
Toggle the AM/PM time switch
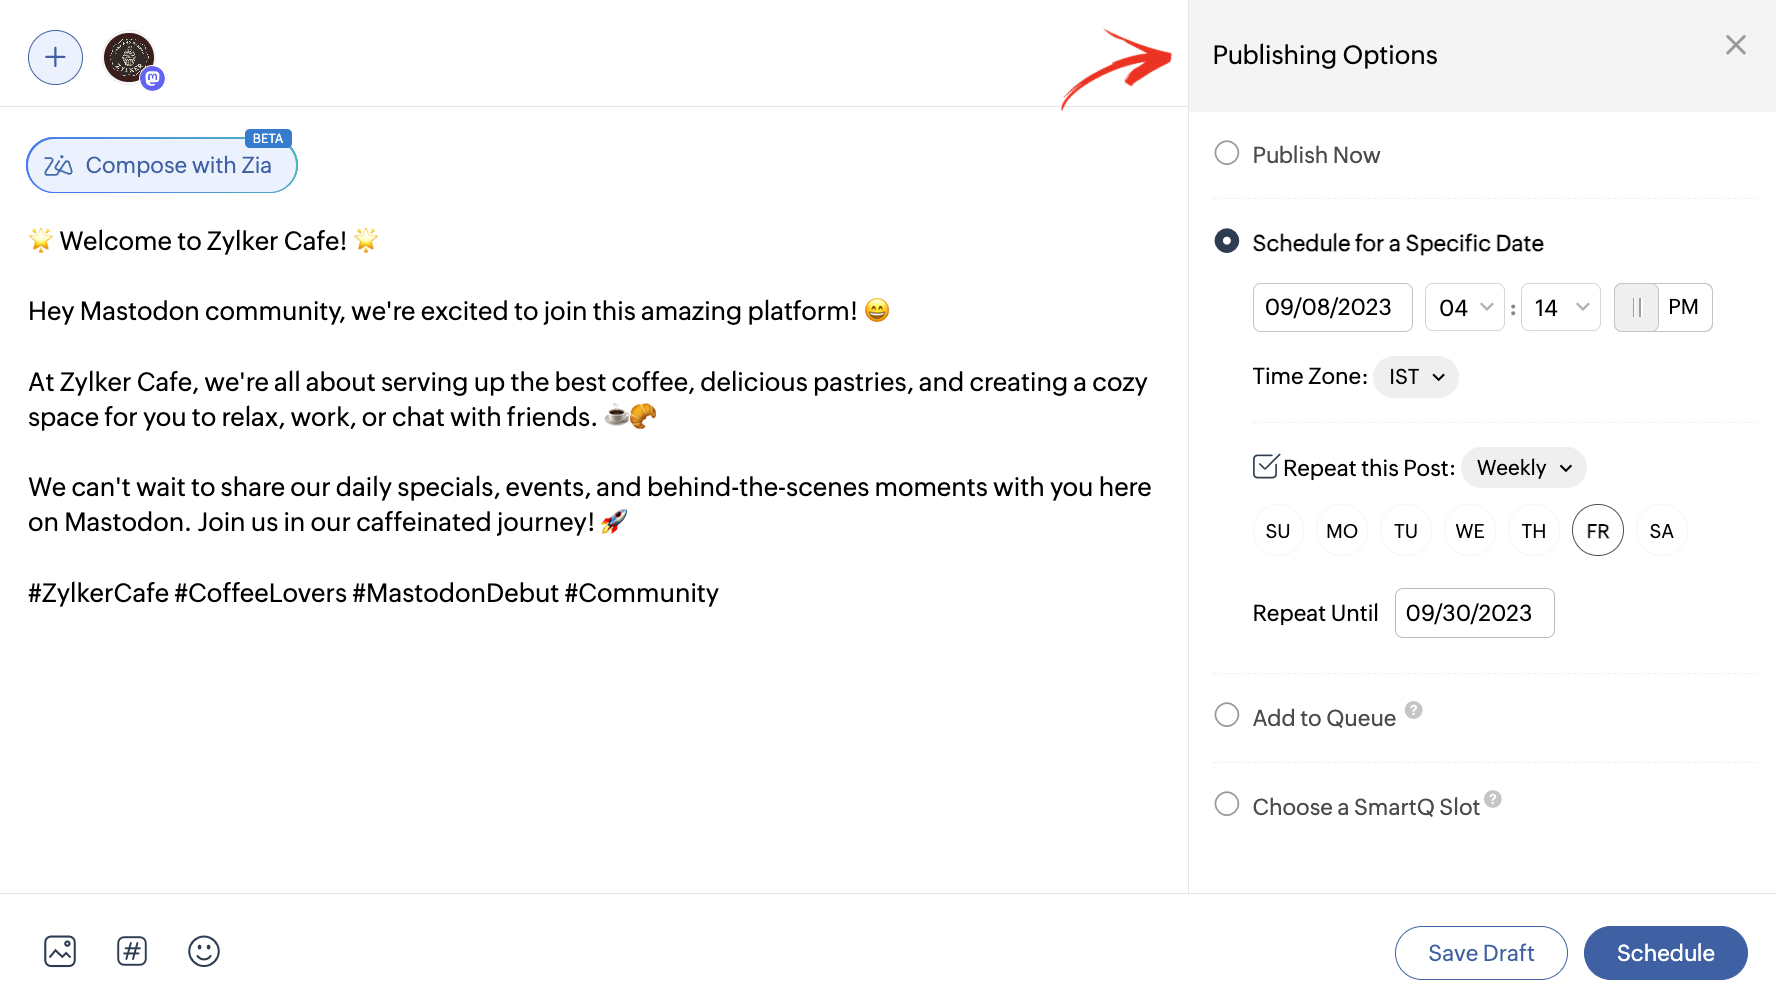coord(1662,308)
